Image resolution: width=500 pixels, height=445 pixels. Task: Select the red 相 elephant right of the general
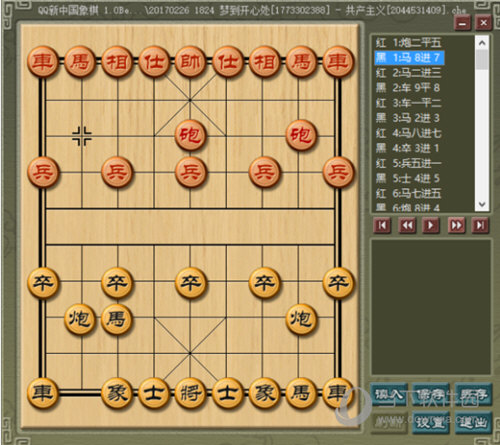click(x=264, y=62)
